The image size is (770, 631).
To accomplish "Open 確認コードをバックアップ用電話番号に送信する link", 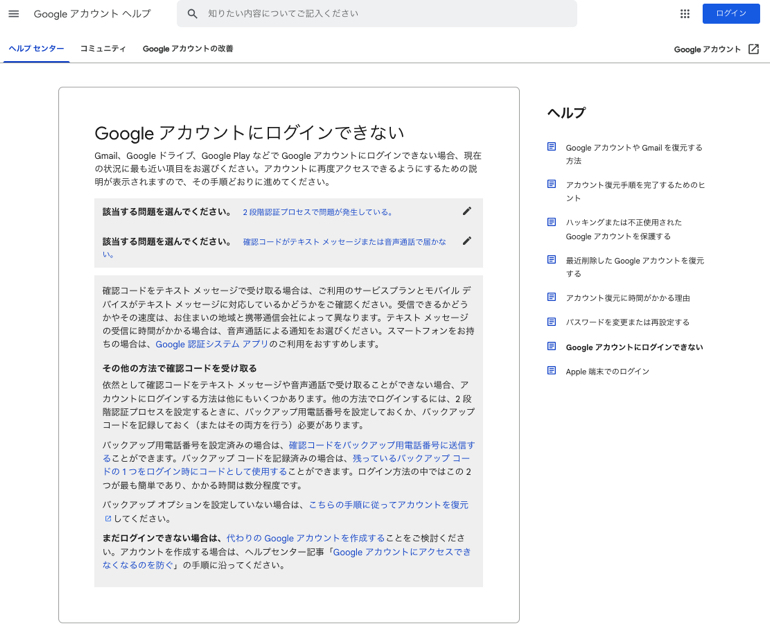I will point(382,445).
